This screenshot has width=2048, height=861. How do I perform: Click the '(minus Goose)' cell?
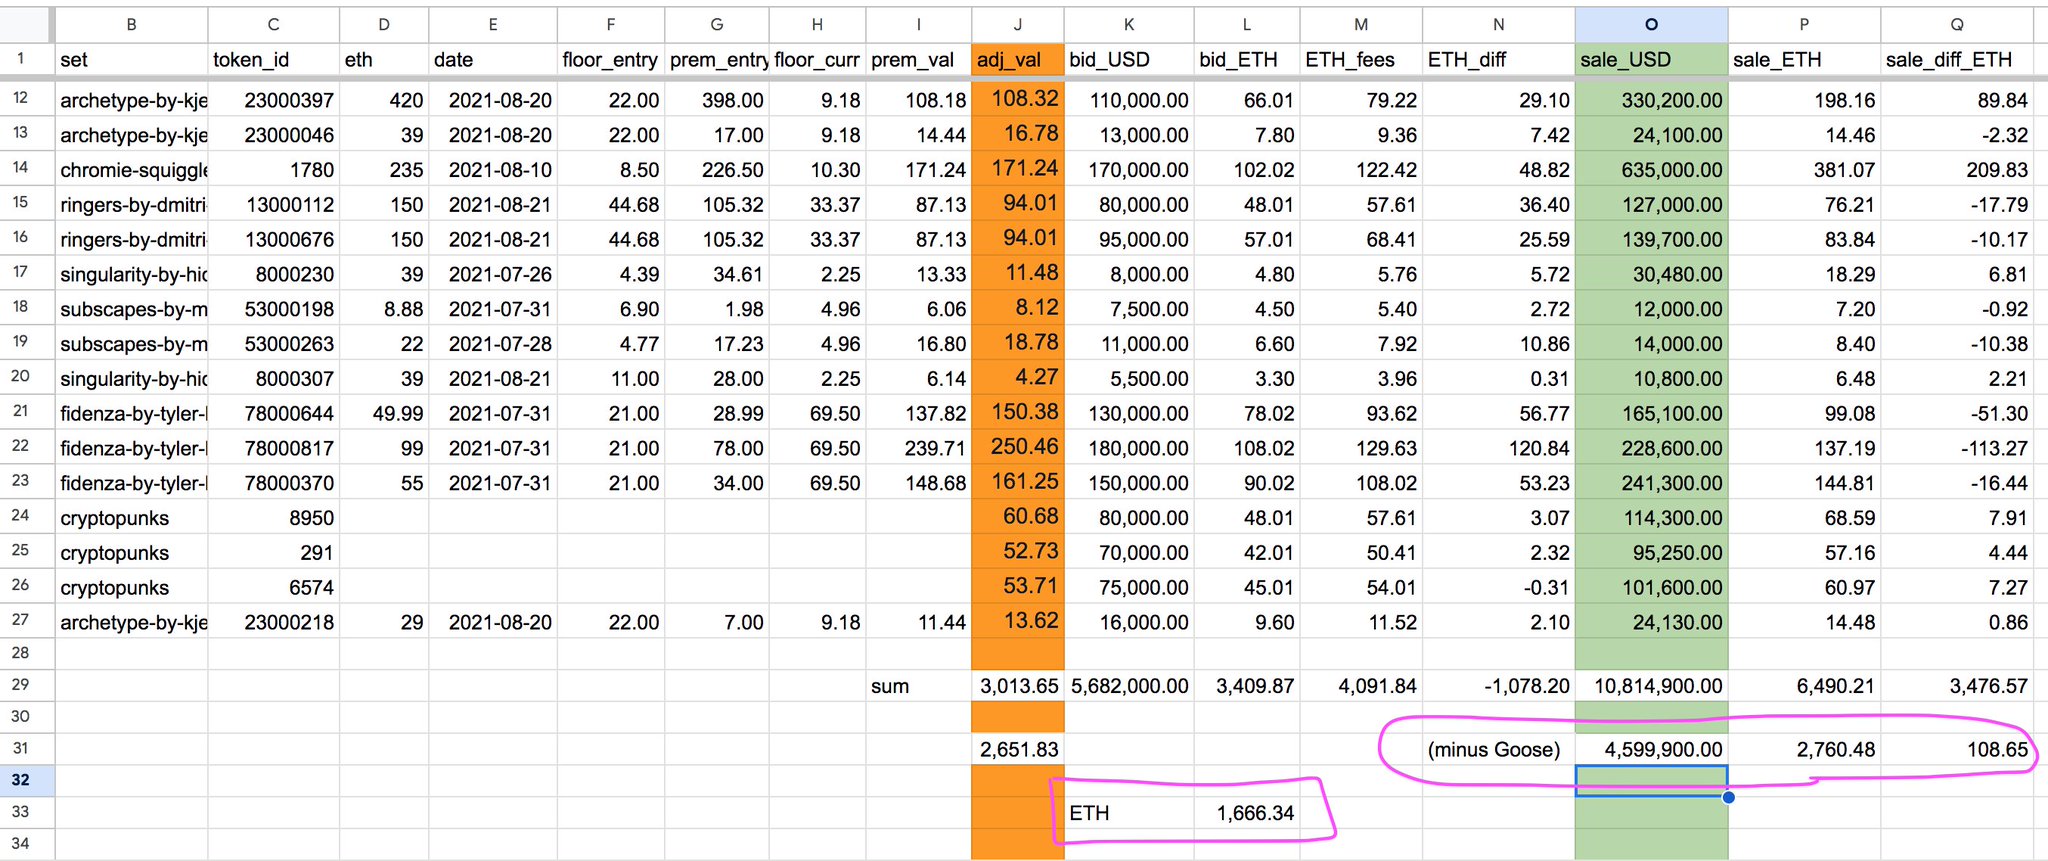pos(1498,750)
